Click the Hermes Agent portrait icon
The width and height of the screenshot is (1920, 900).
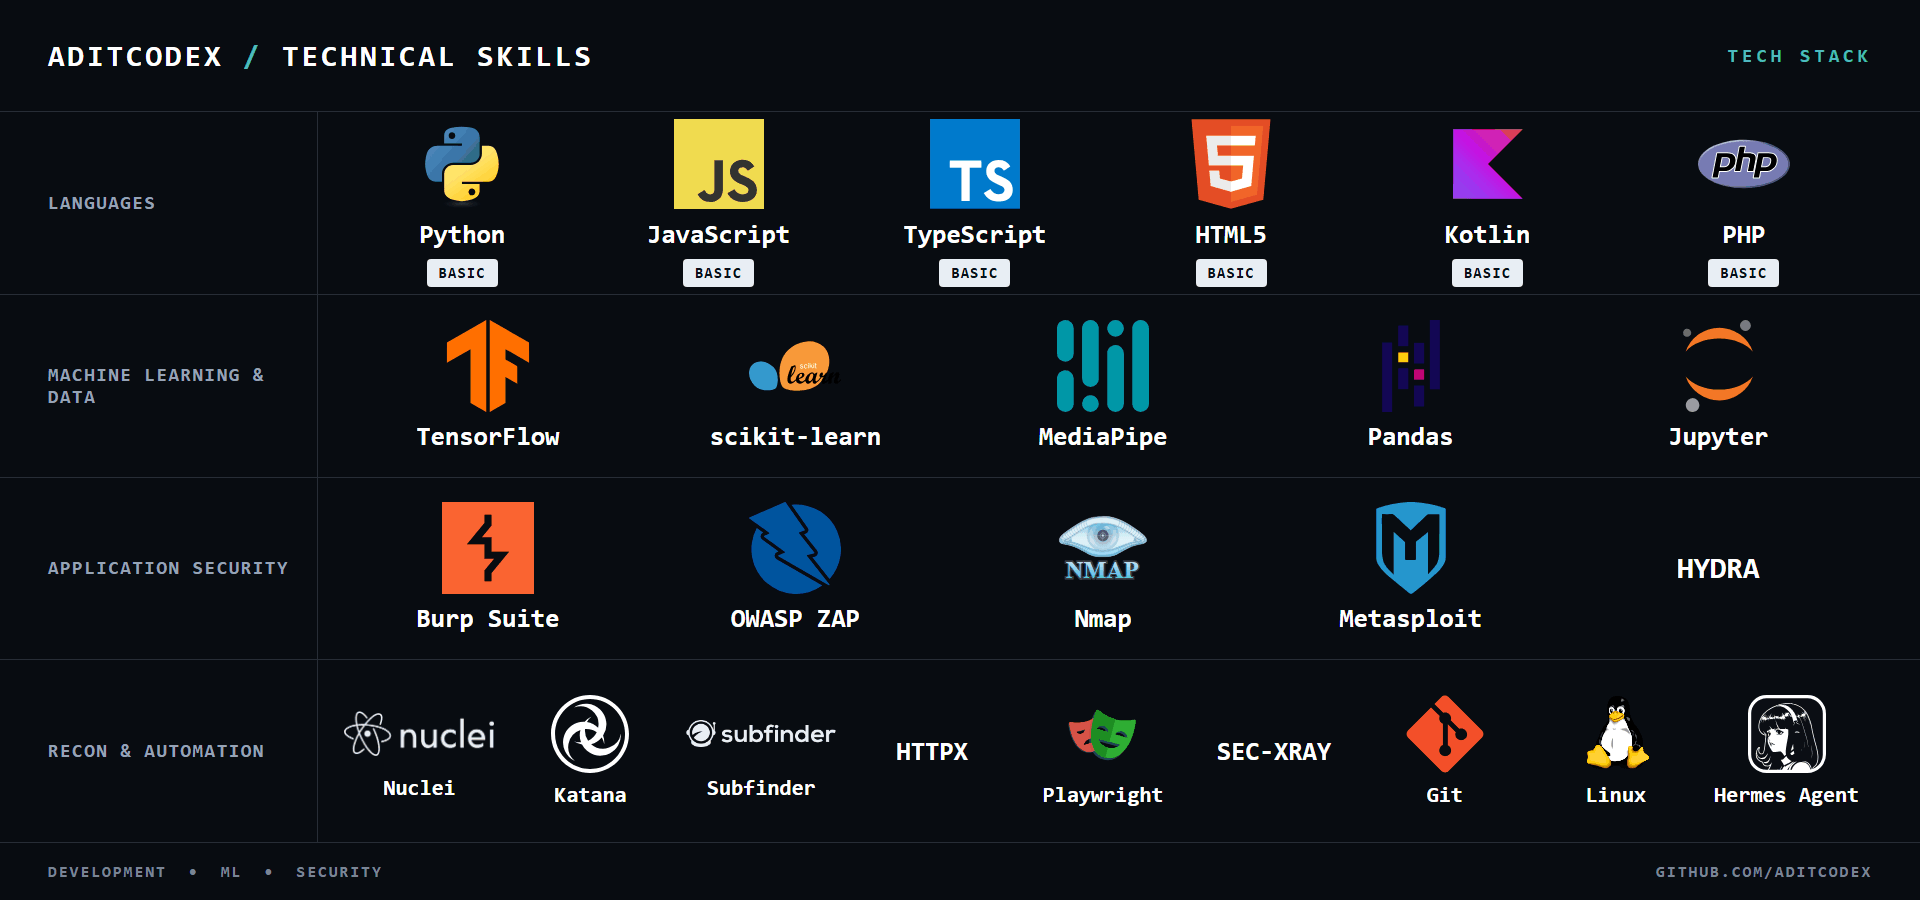click(1786, 734)
